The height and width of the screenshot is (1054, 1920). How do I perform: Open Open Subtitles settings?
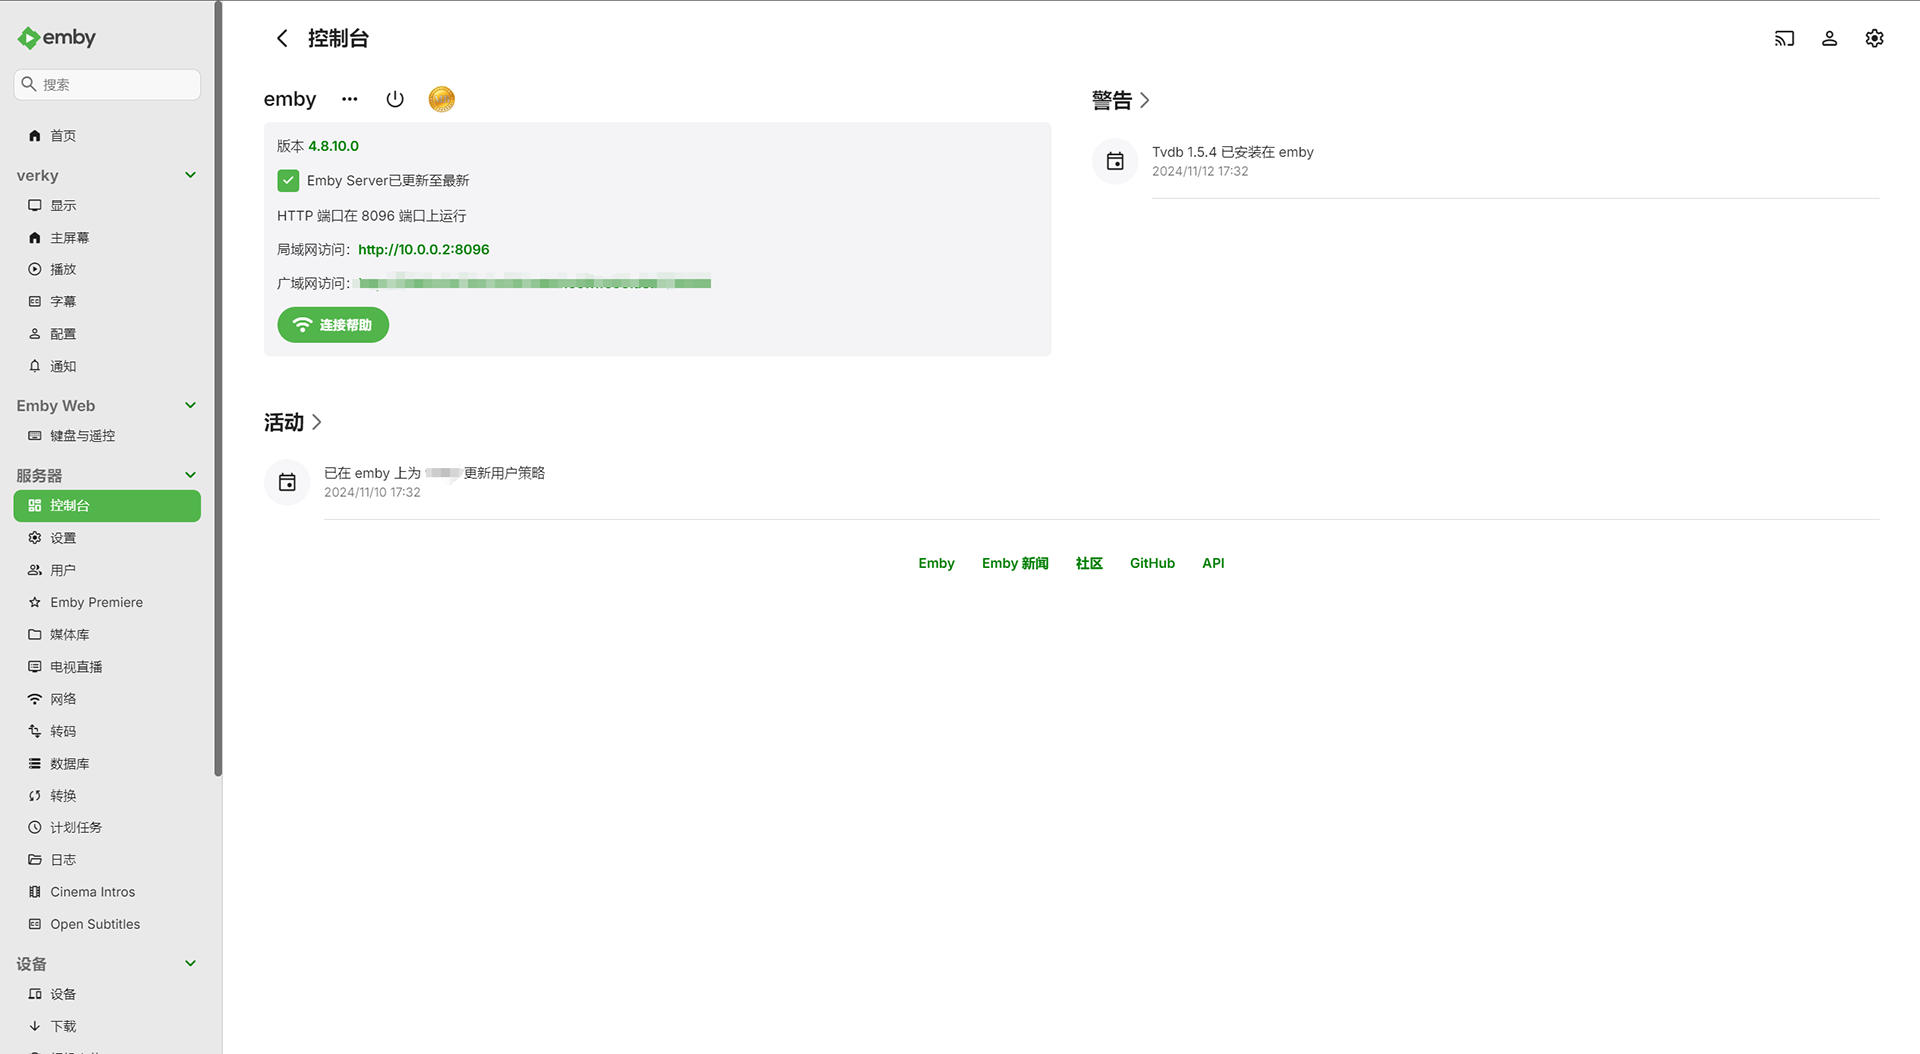pyautogui.click(x=107, y=924)
